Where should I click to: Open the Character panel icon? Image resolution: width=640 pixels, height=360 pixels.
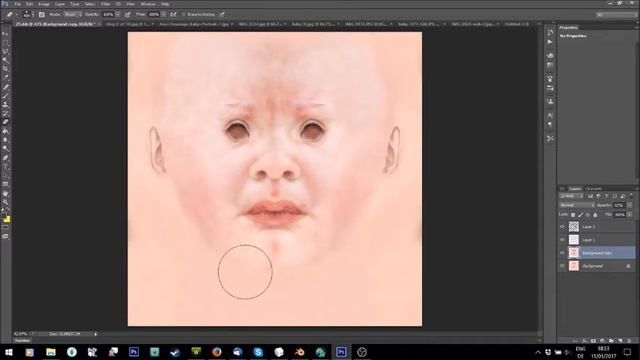click(x=550, y=115)
